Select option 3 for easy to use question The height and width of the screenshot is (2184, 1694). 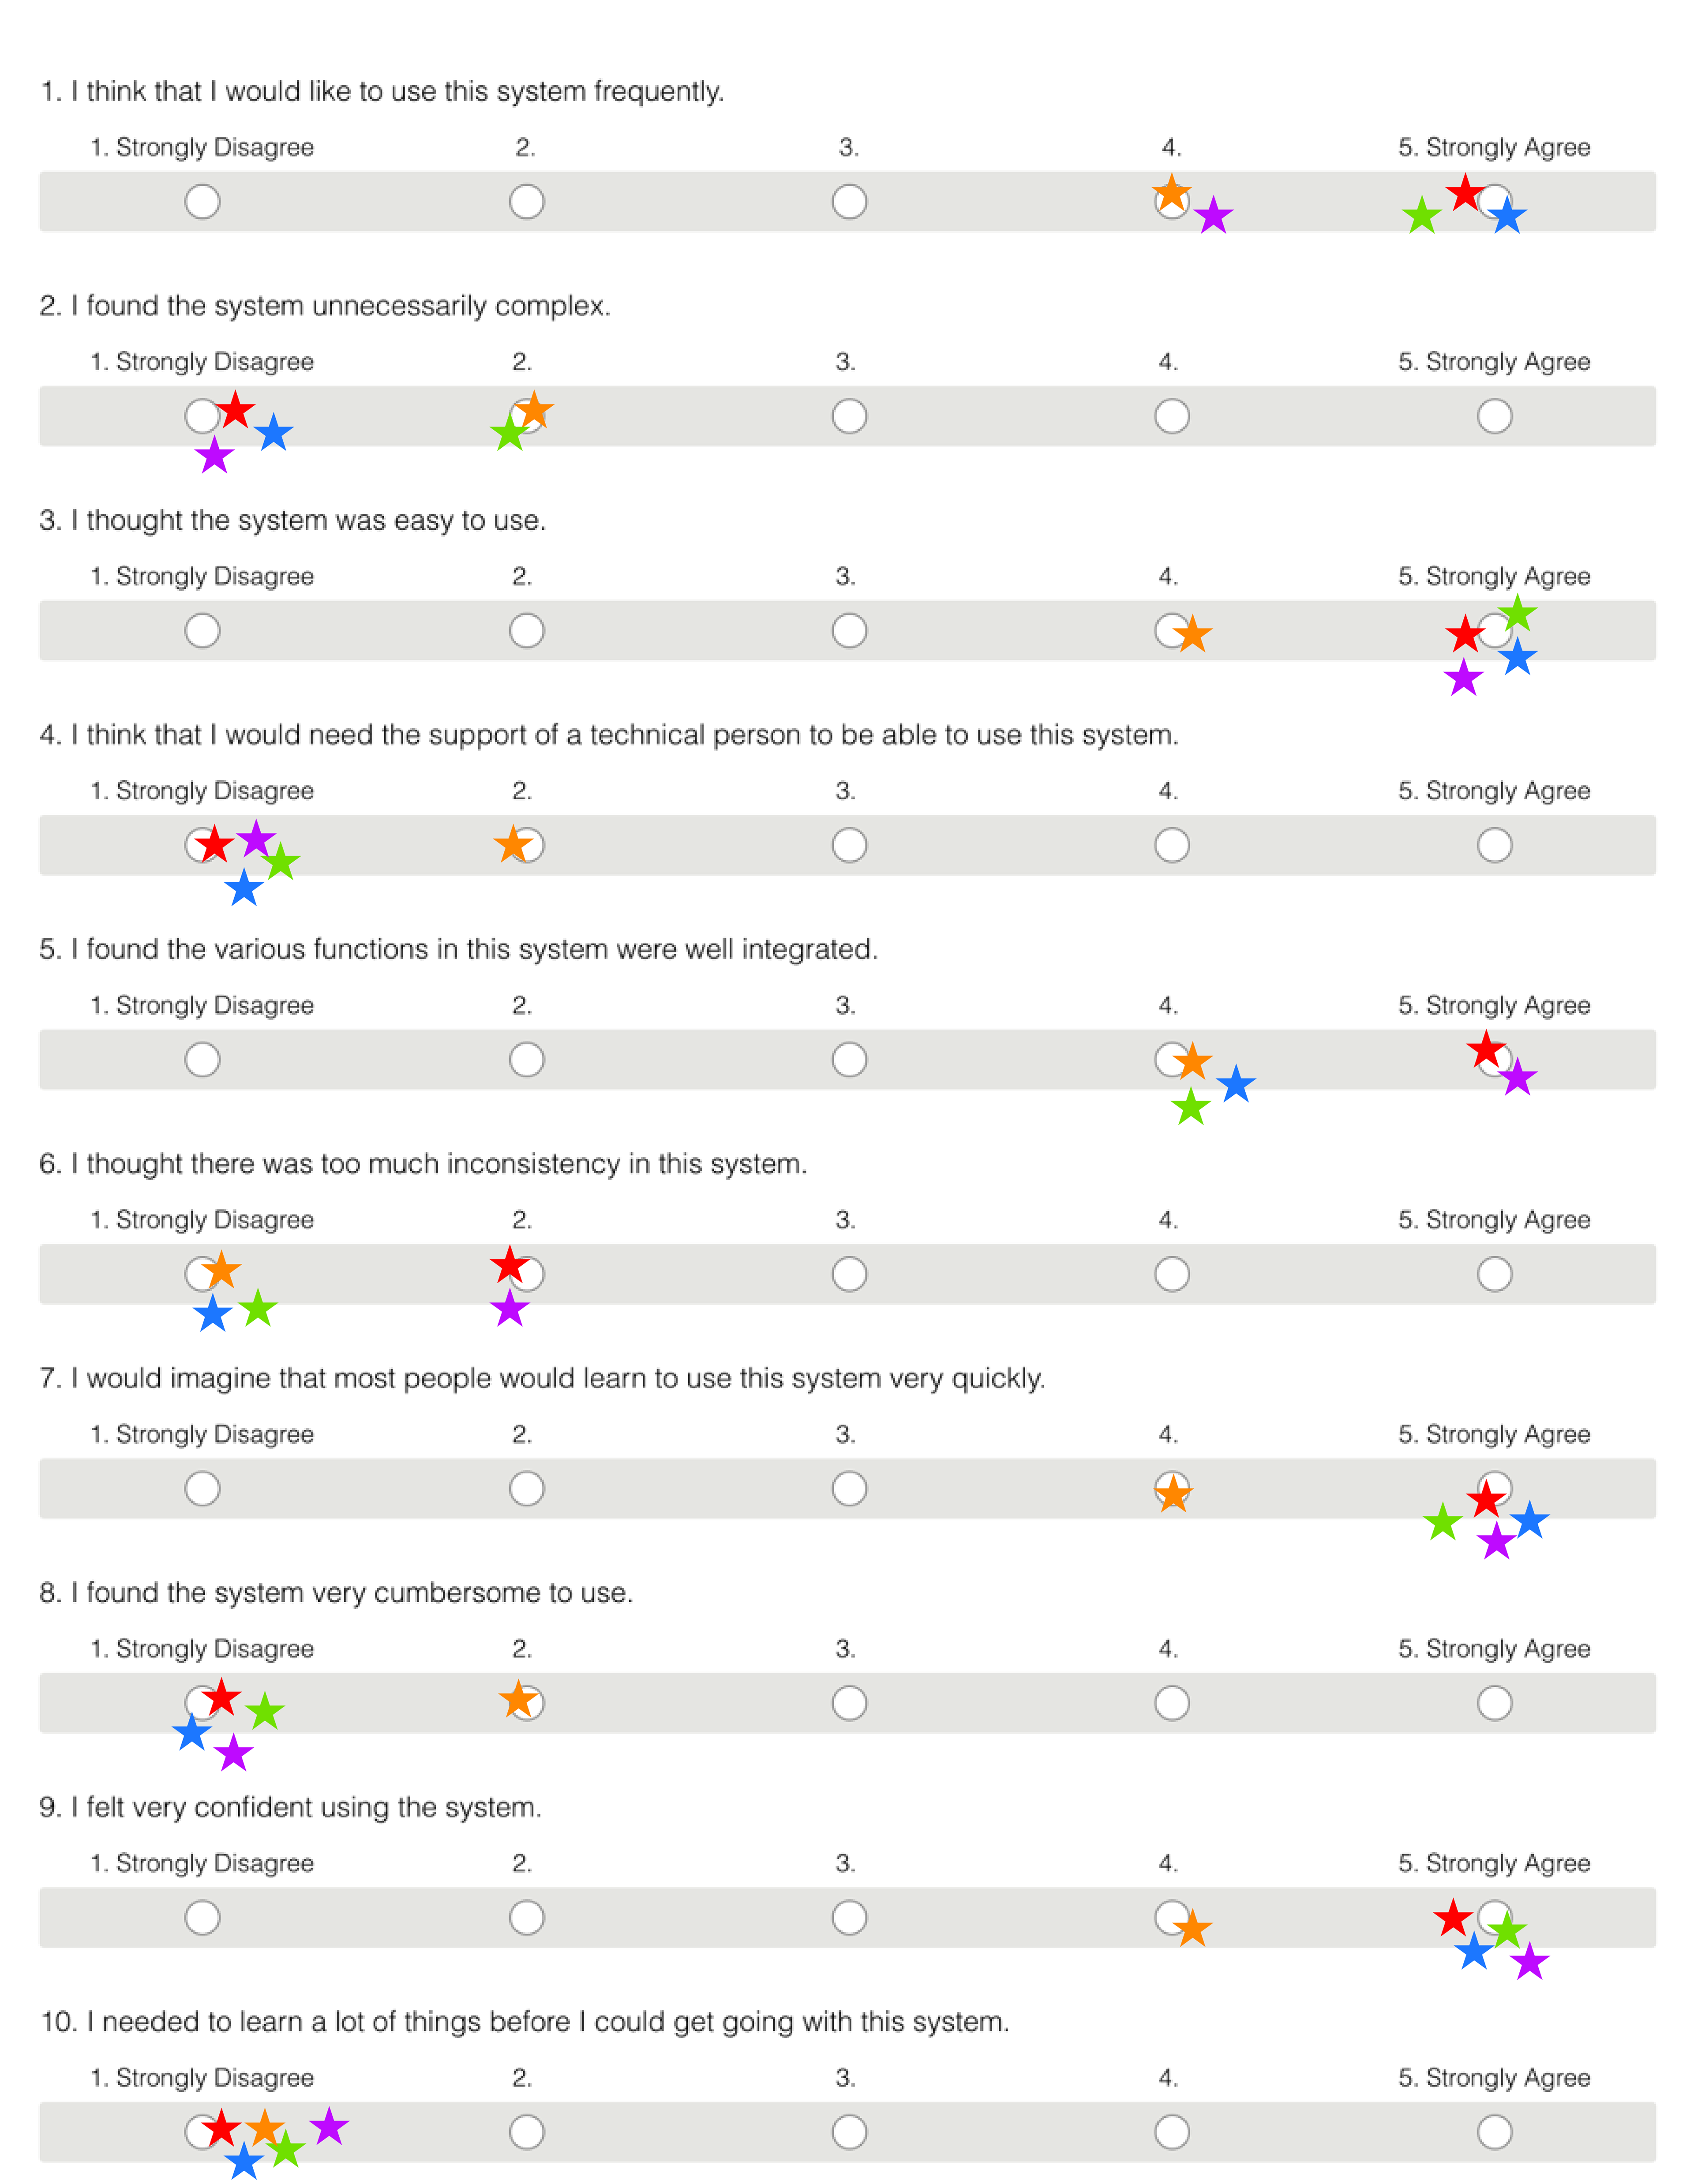click(x=849, y=631)
